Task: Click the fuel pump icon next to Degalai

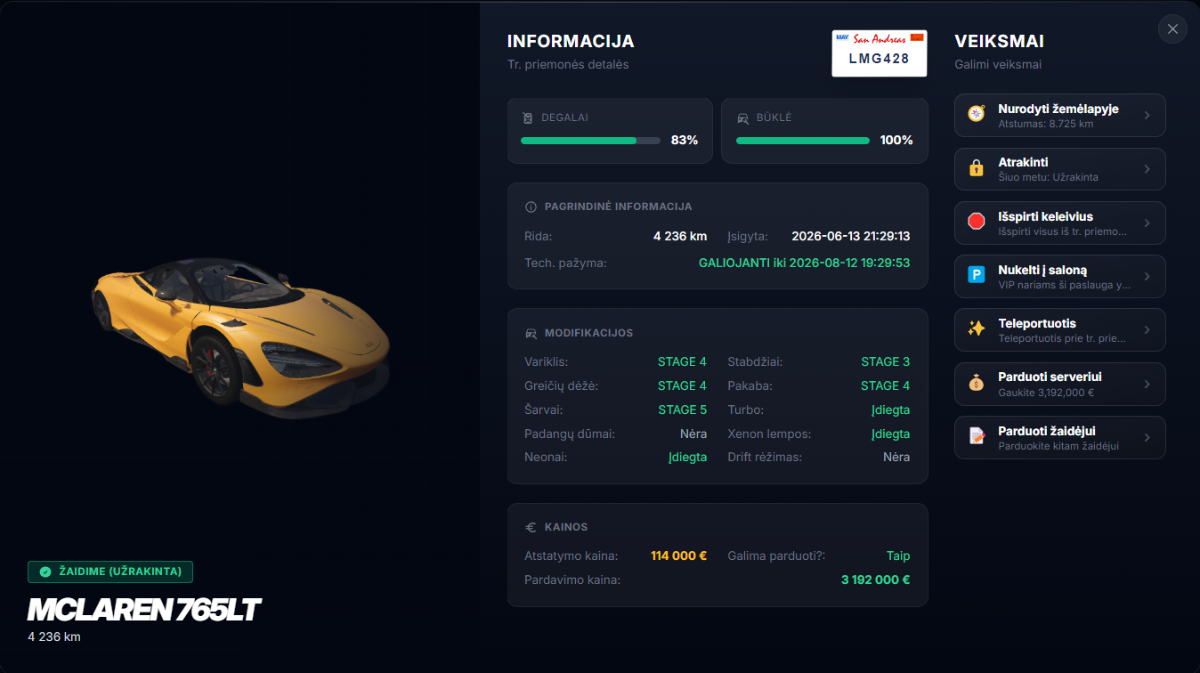Action: (527, 118)
